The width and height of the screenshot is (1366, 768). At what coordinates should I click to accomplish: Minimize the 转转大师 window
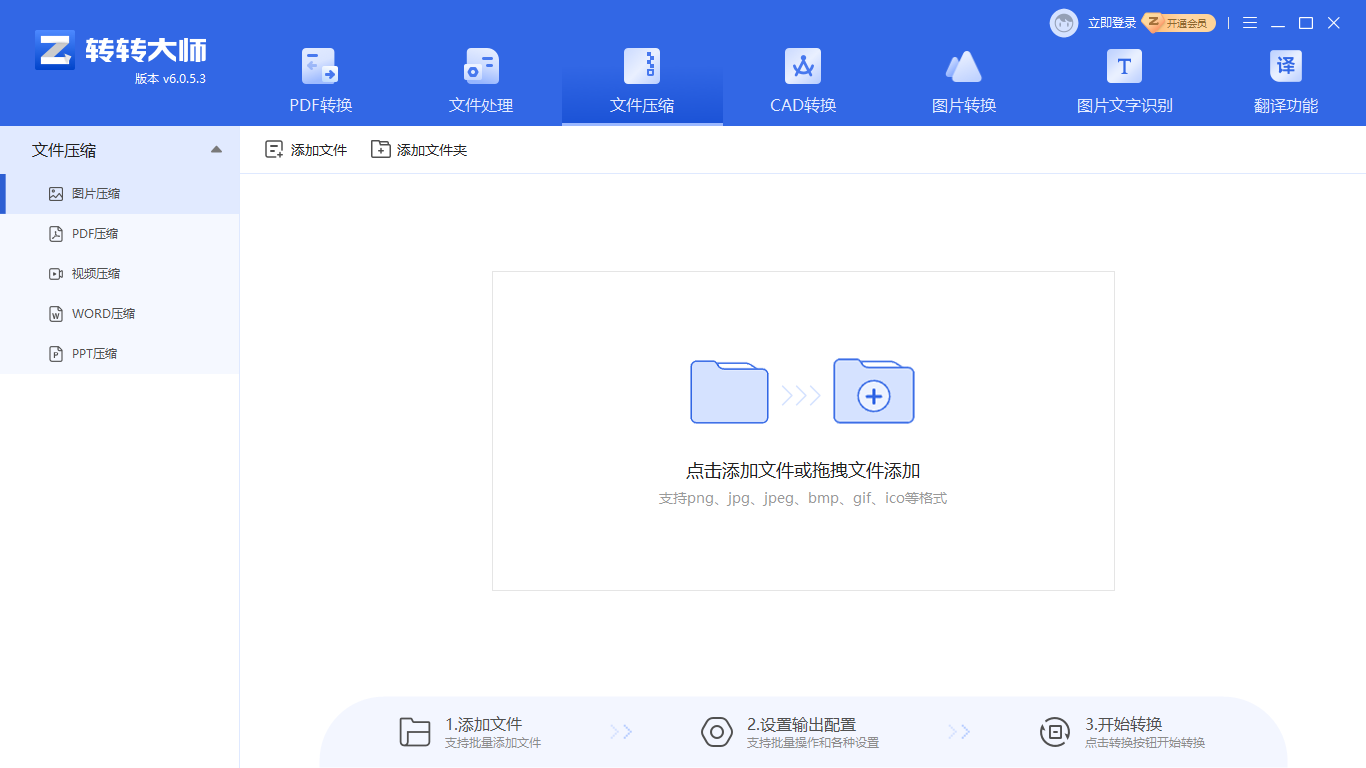click(1278, 23)
